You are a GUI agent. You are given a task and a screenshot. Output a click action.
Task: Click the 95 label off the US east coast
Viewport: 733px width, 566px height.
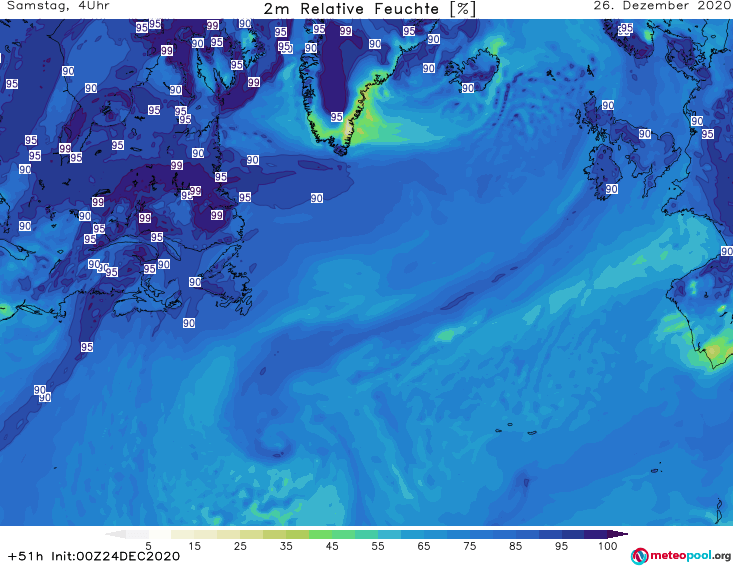[x=86, y=347]
